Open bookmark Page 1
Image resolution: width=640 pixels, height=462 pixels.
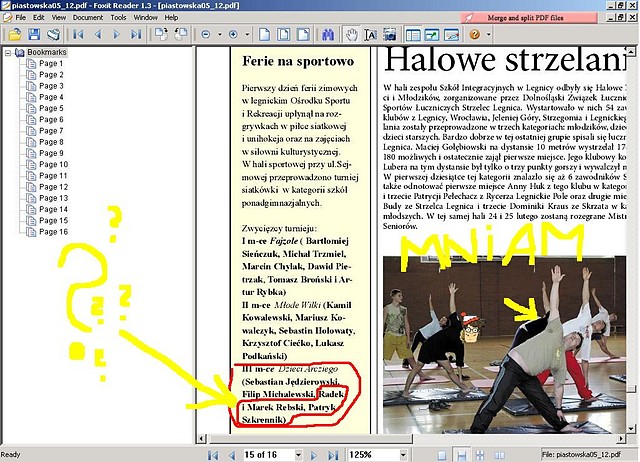pyautogui.click(x=51, y=63)
